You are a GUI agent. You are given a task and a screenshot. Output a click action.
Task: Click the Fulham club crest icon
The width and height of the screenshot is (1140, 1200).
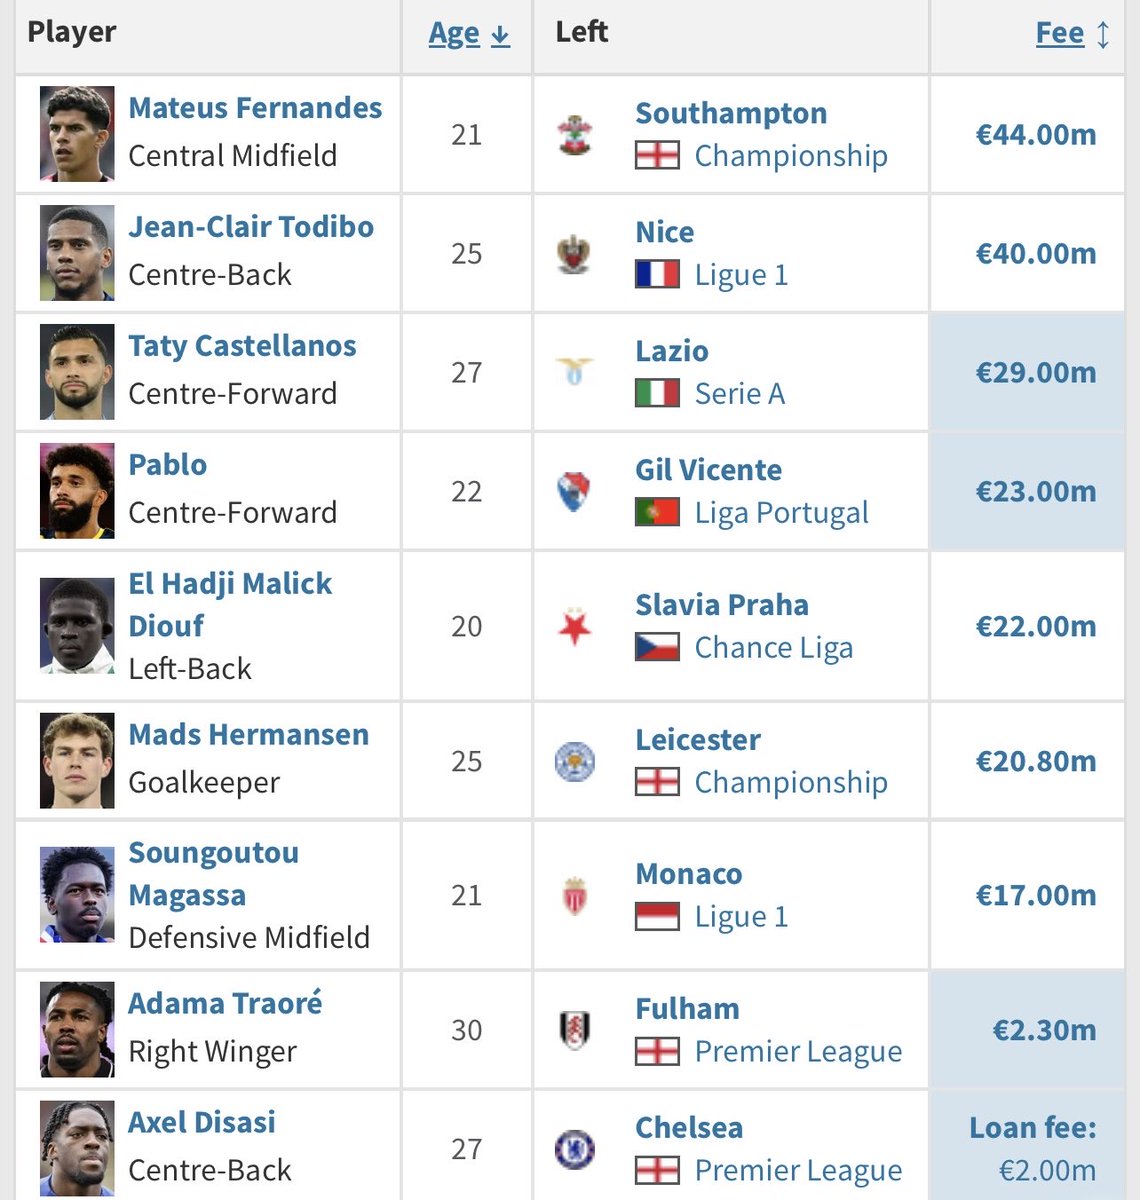click(x=575, y=1030)
